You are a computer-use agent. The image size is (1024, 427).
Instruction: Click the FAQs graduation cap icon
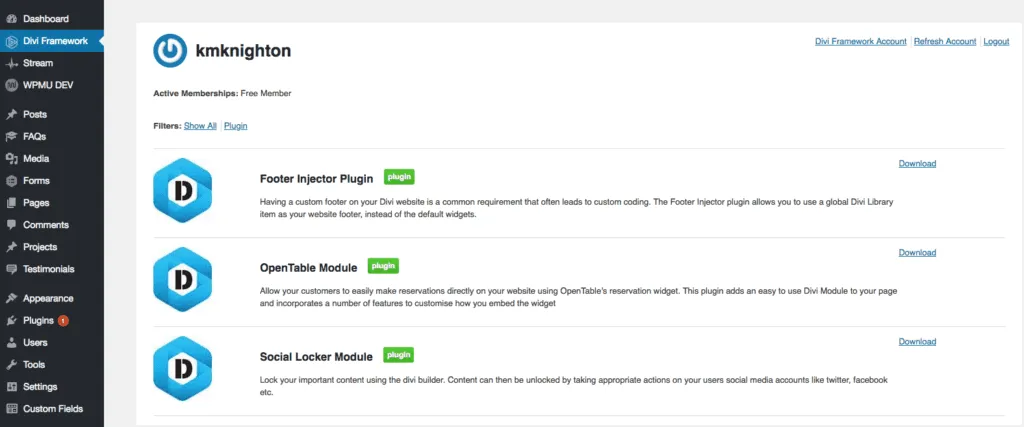[x=11, y=136]
